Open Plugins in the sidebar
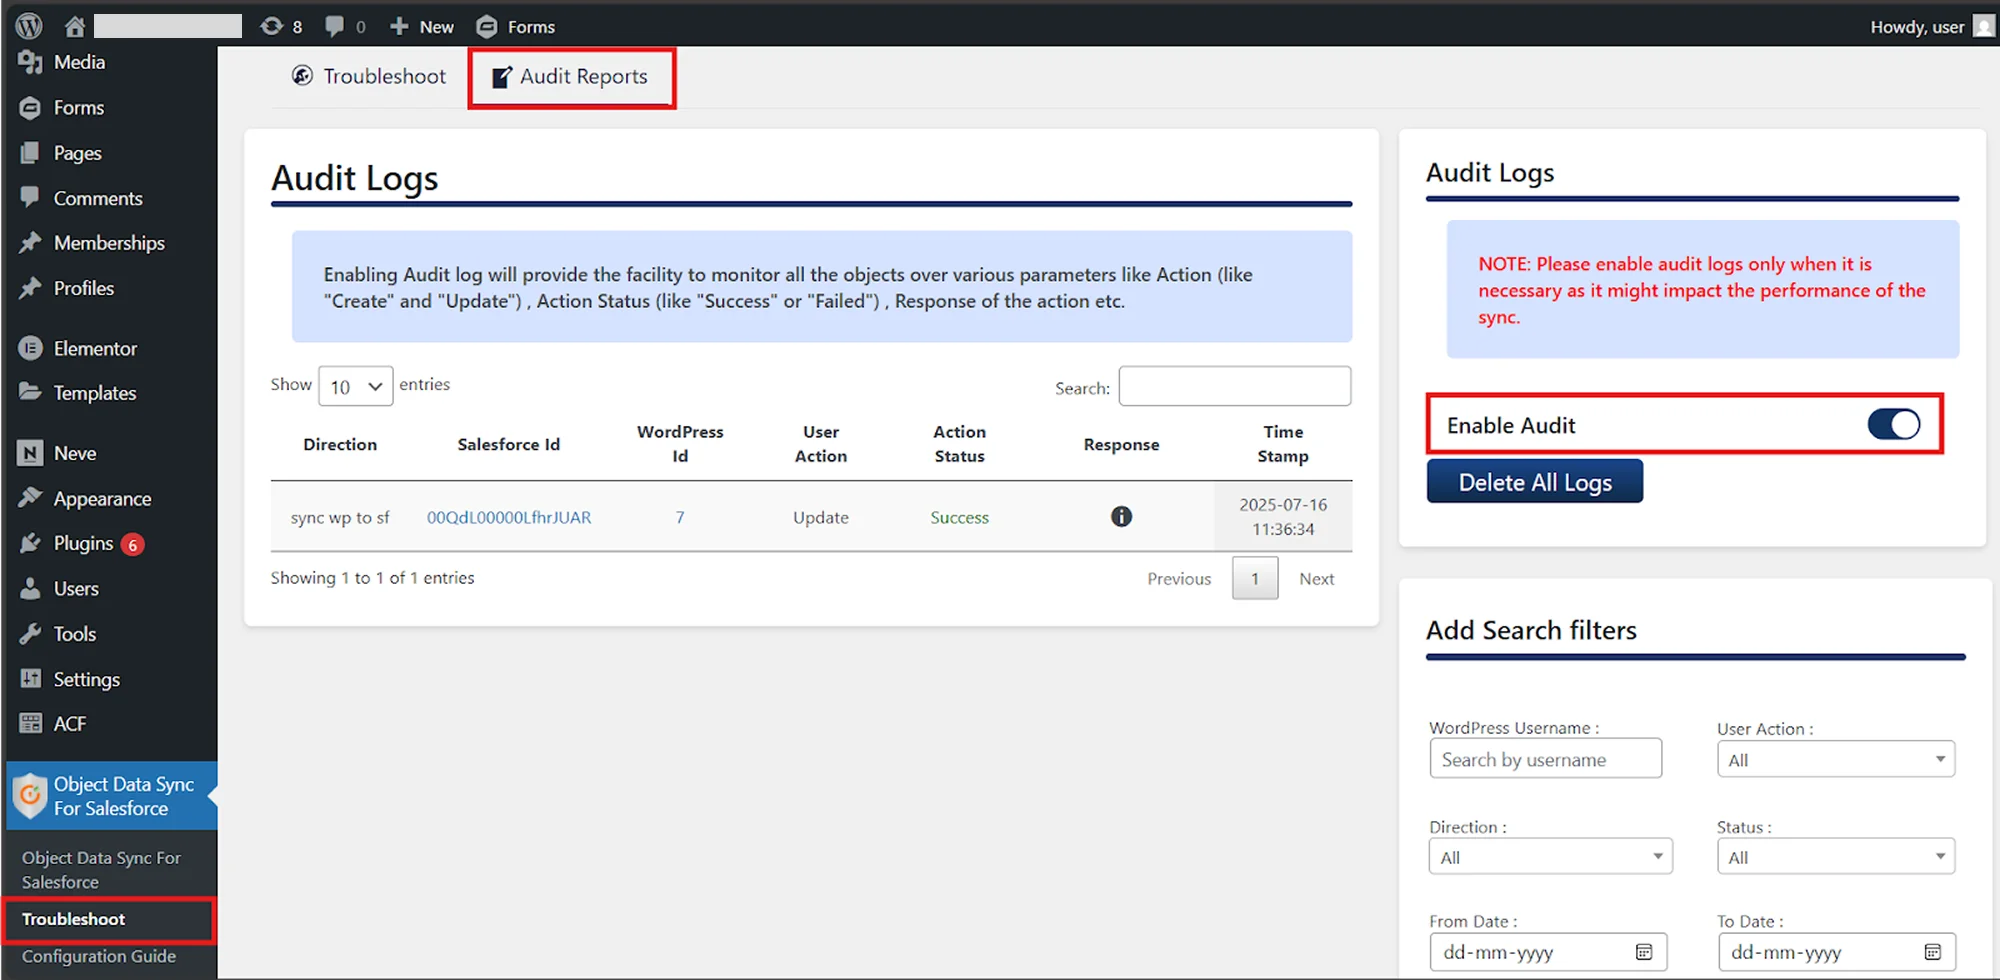 click(83, 543)
